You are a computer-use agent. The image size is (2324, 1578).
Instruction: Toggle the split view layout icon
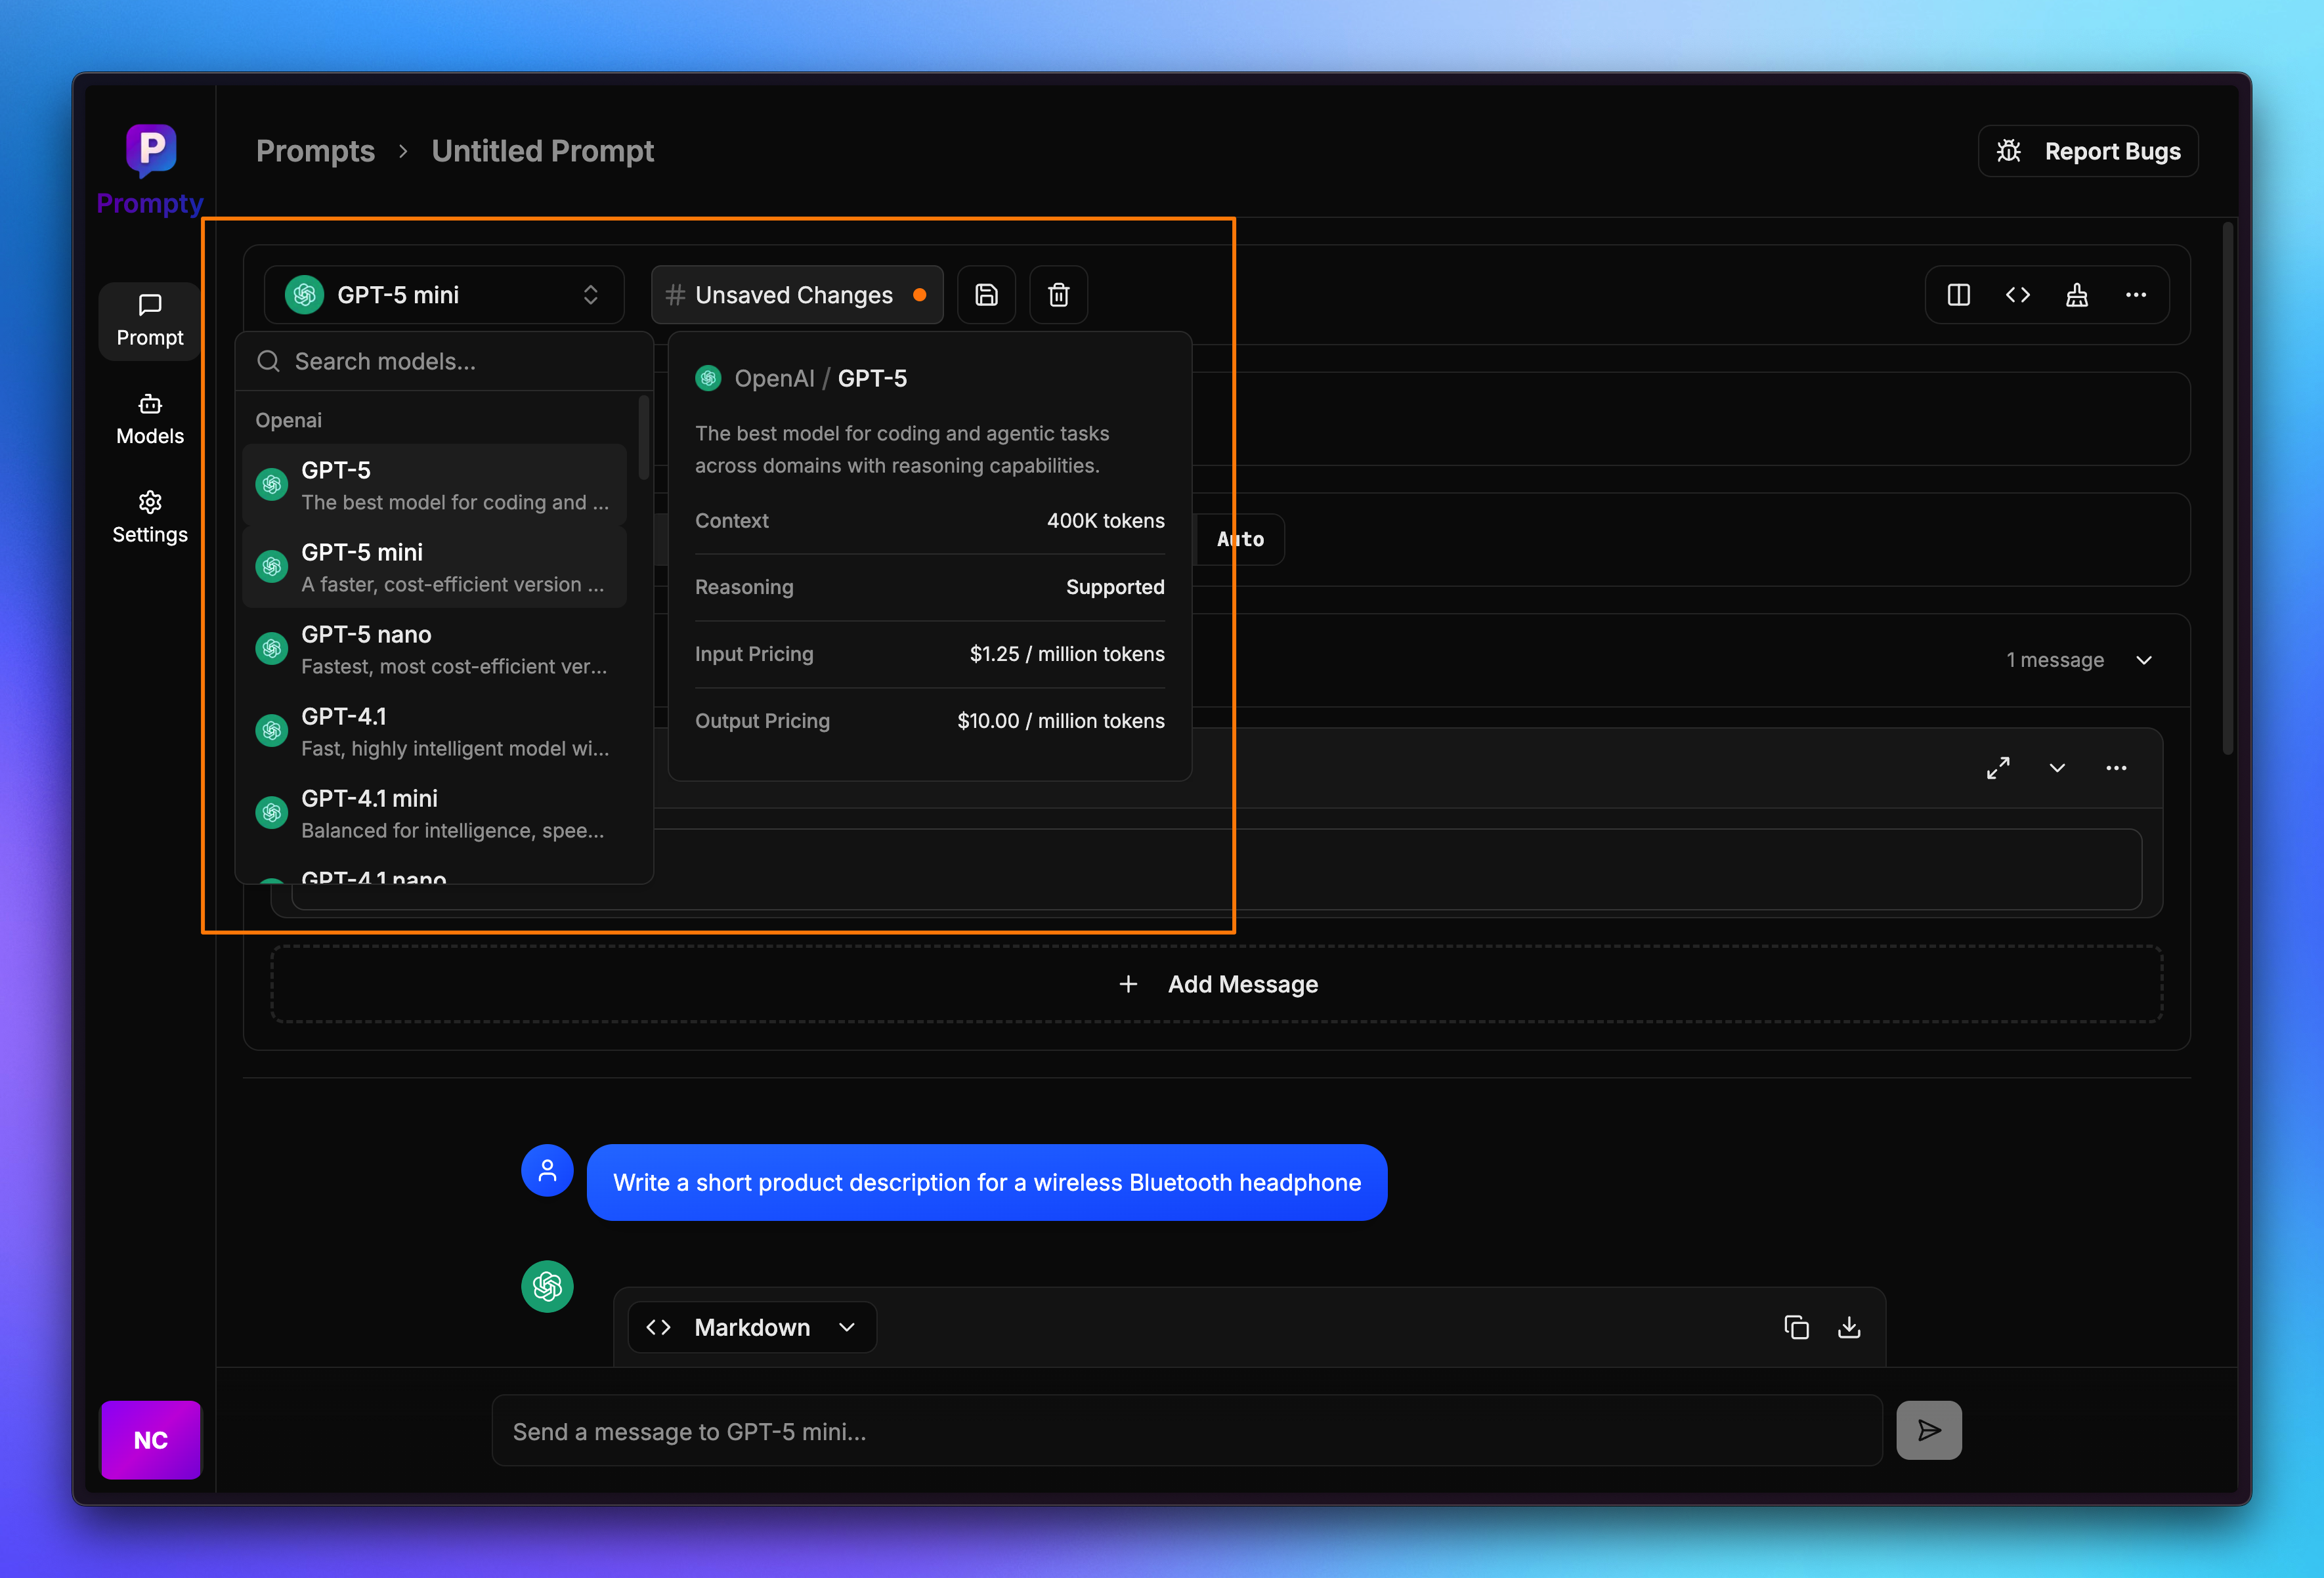tap(1958, 295)
